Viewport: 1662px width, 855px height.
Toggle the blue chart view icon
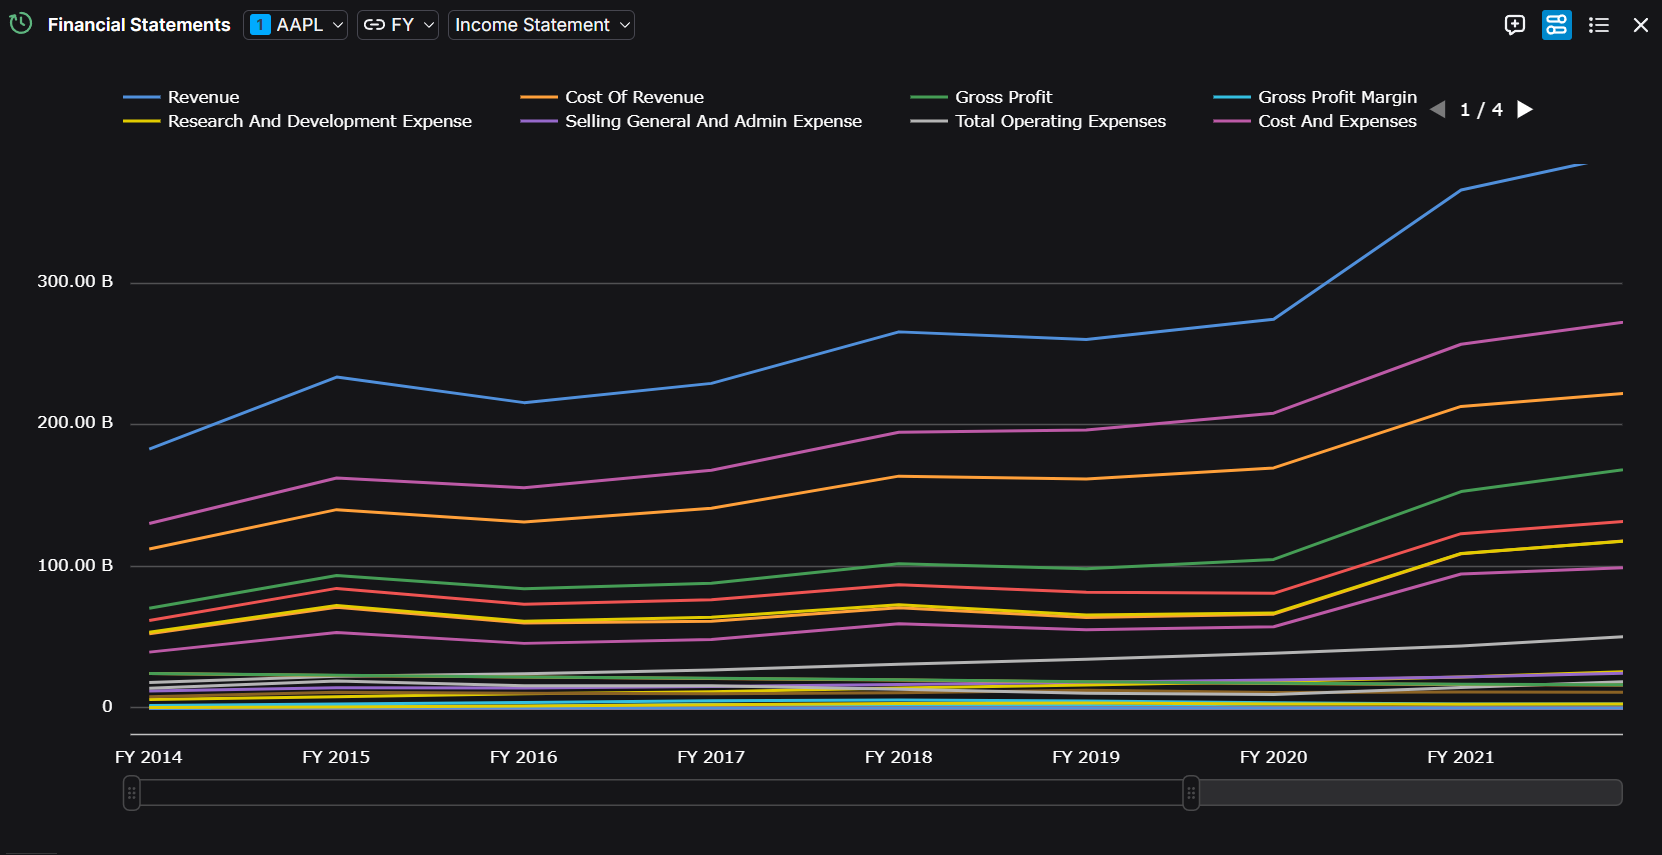click(1557, 25)
